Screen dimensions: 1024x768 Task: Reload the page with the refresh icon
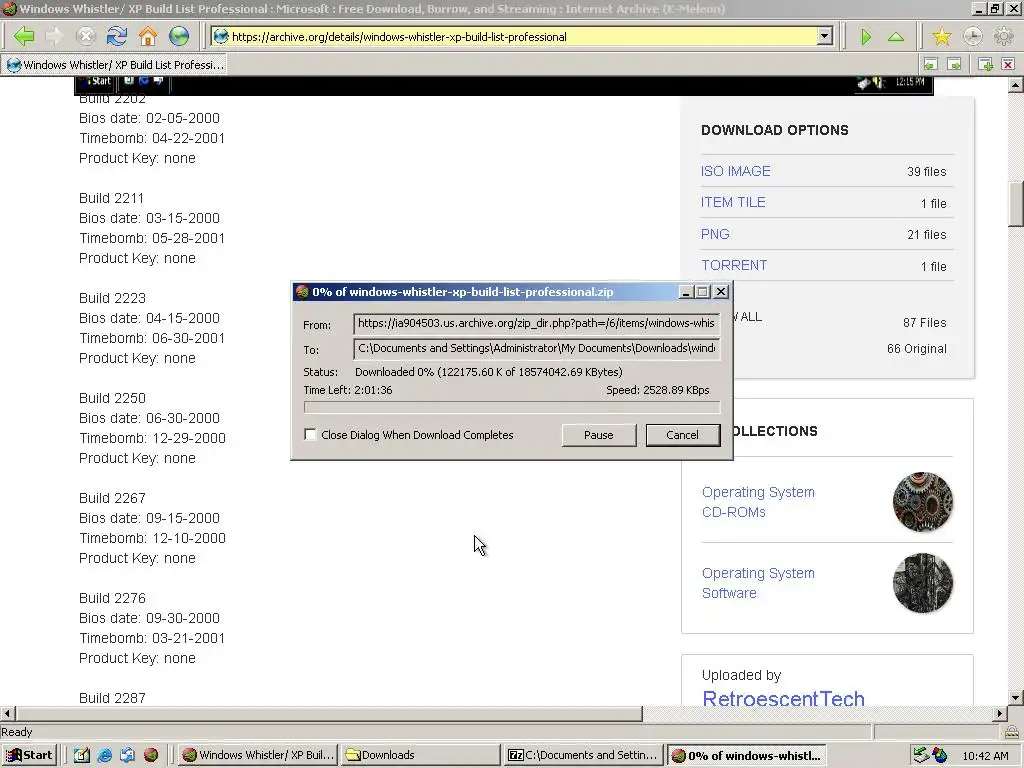point(117,36)
